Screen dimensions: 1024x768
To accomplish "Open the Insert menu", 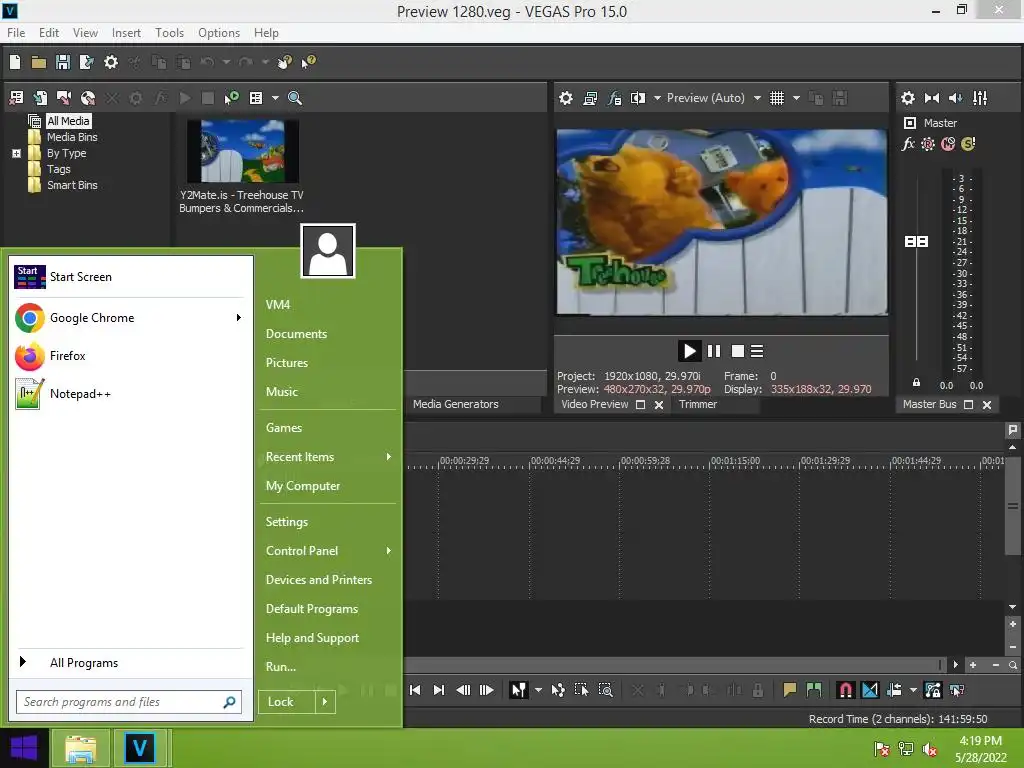I will (126, 33).
